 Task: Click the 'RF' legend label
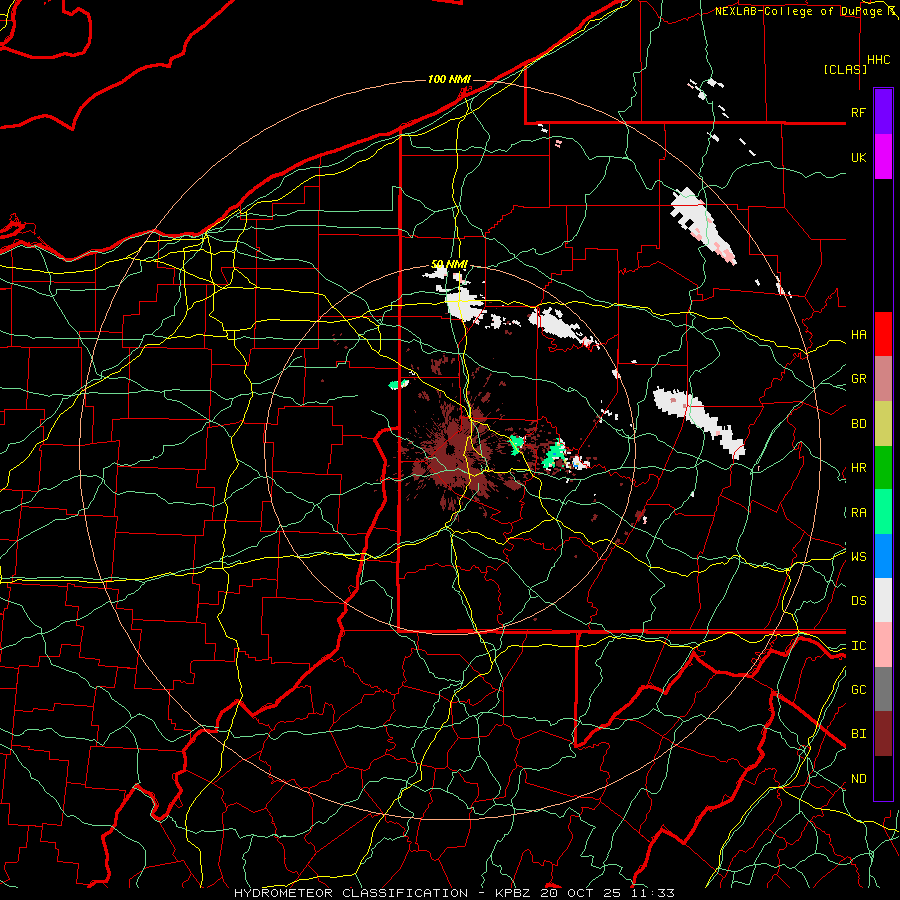click(858, 112)
